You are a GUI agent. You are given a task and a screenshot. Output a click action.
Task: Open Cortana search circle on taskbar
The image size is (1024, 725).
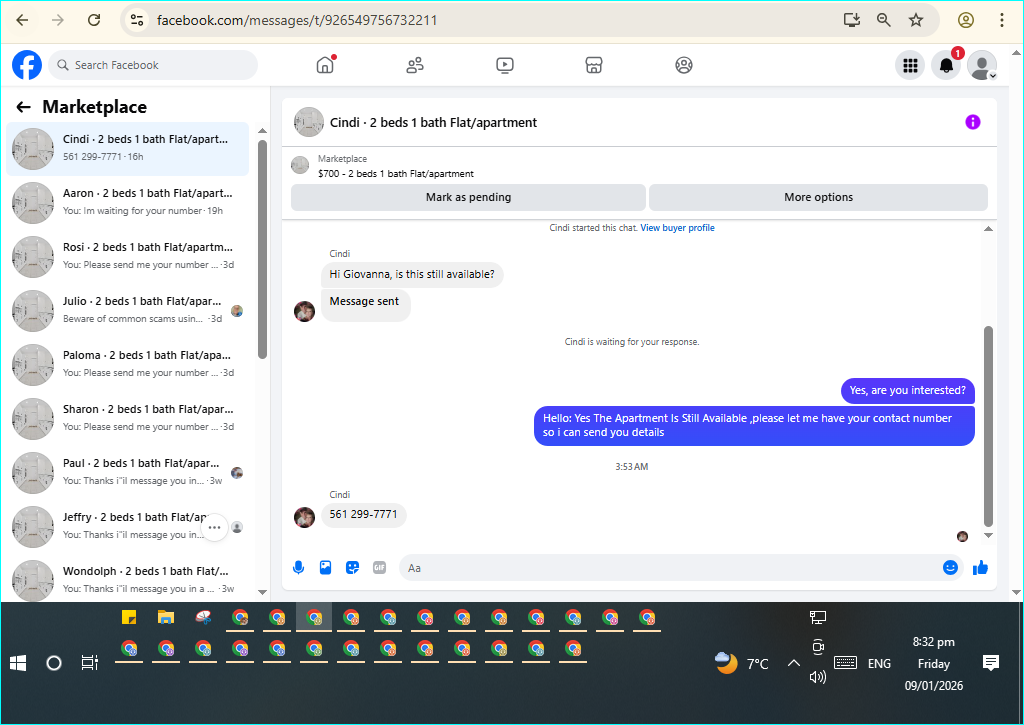point(54,664)
